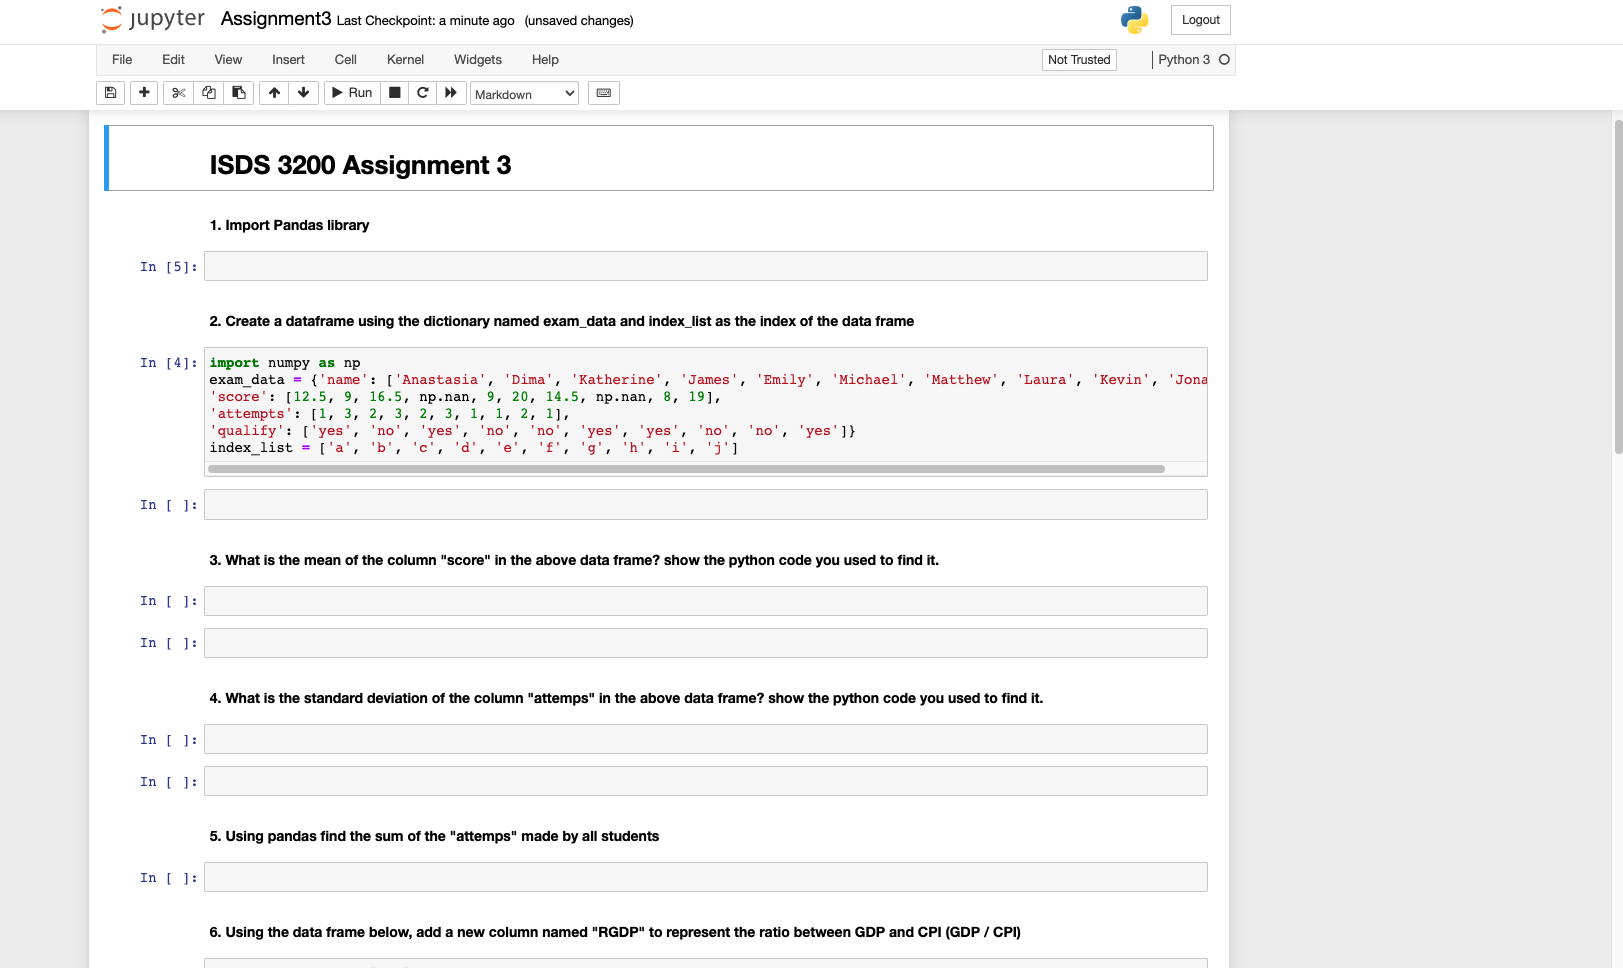Insert a new cell below
This screenshot has width=1623, height=968.
(143, 92)
